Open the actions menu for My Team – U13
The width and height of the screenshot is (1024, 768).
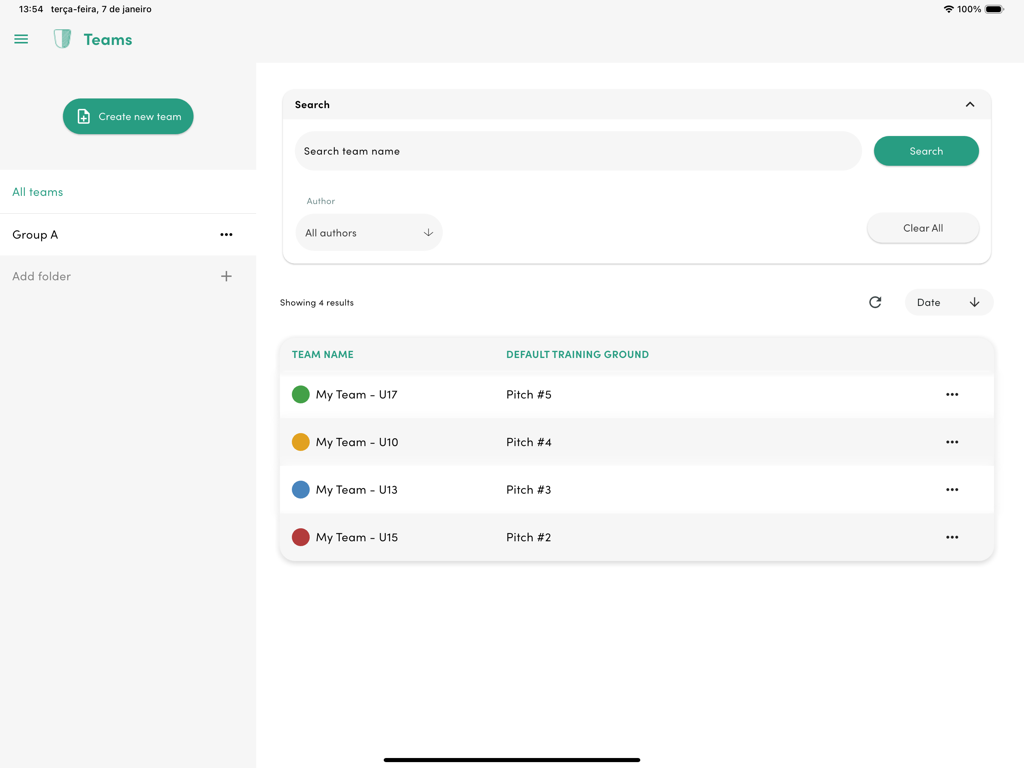[951, 489]
